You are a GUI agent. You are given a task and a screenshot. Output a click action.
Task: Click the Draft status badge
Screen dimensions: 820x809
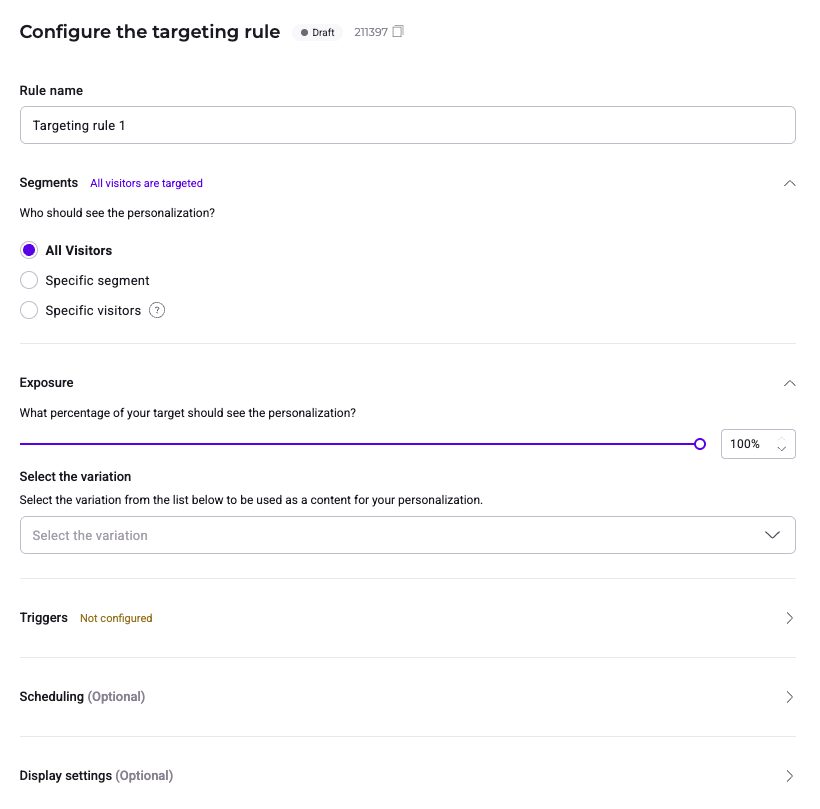tap(318, 32)
